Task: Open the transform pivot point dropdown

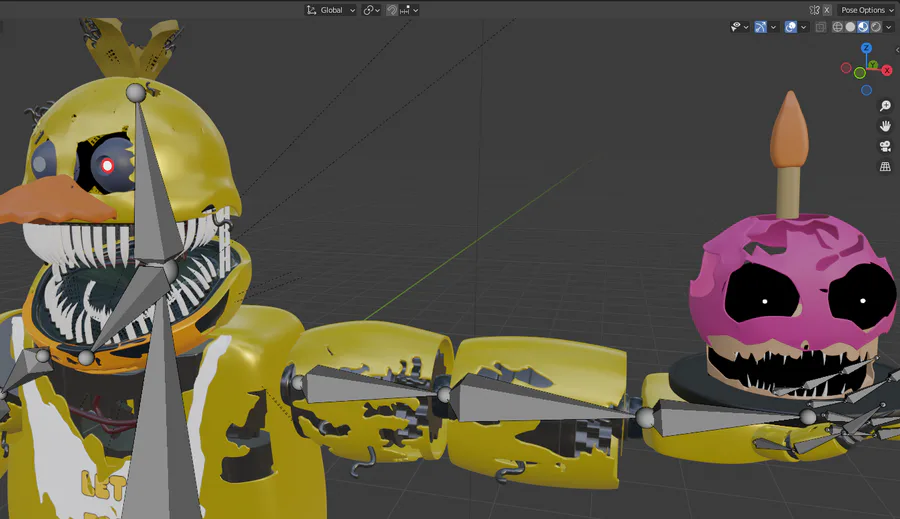Action: pos(372,10)
